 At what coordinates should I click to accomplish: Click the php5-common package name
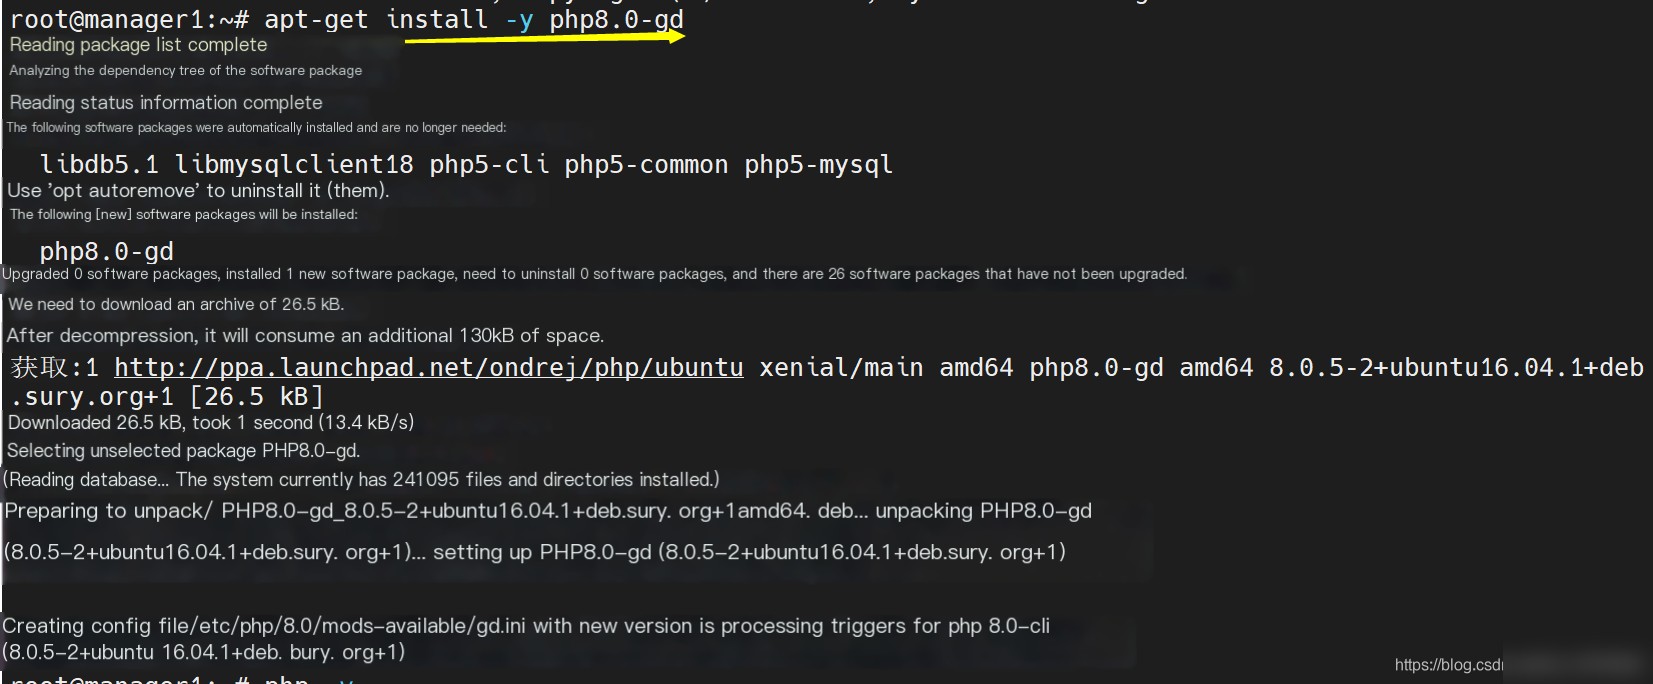tap(646, 164)
